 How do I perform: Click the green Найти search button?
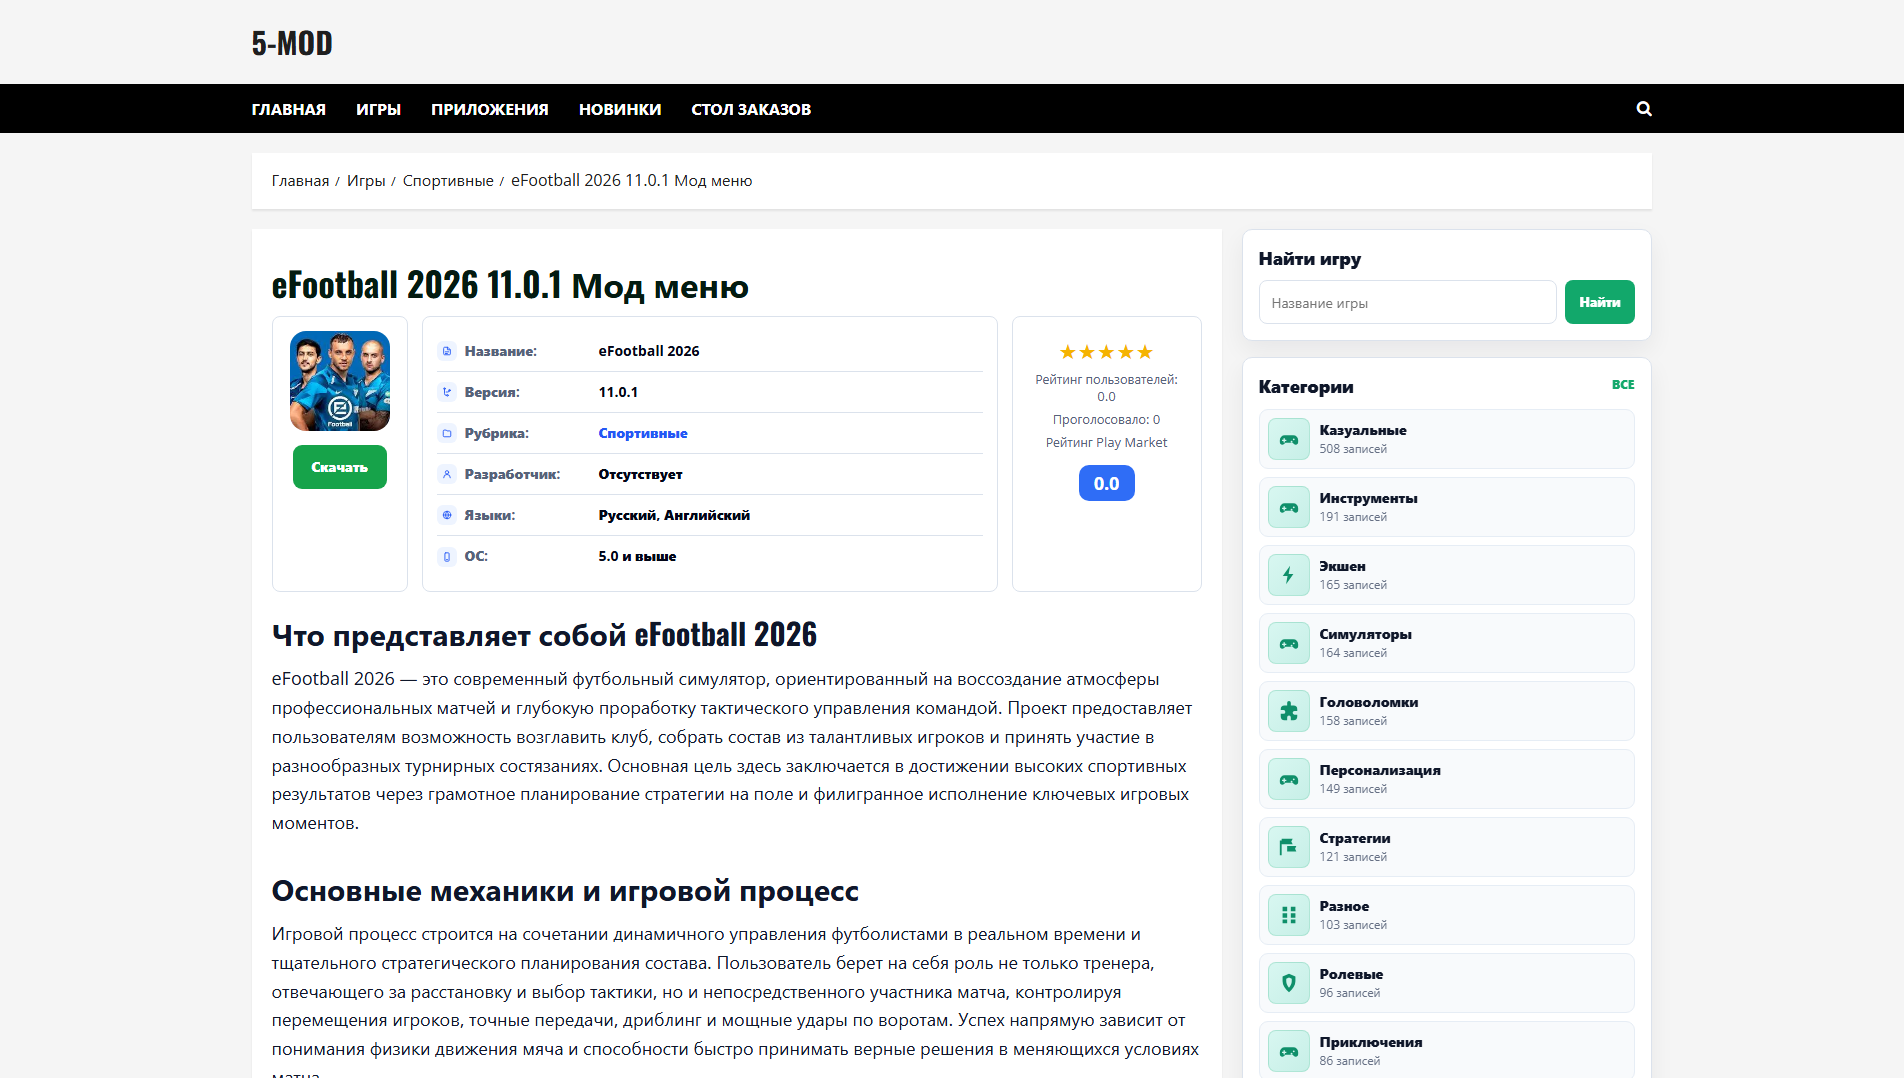point(1600,302)
